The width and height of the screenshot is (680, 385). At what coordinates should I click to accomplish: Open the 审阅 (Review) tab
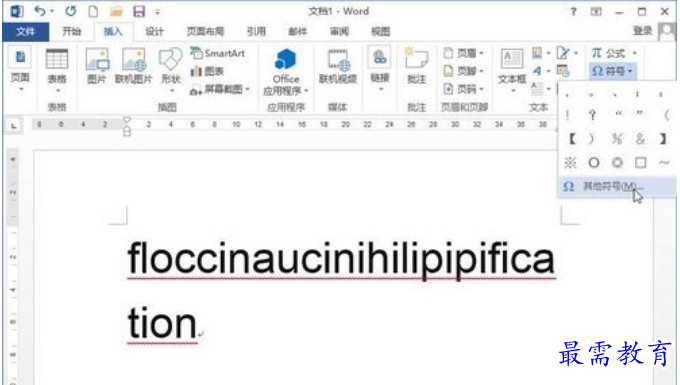pos(339,31)
